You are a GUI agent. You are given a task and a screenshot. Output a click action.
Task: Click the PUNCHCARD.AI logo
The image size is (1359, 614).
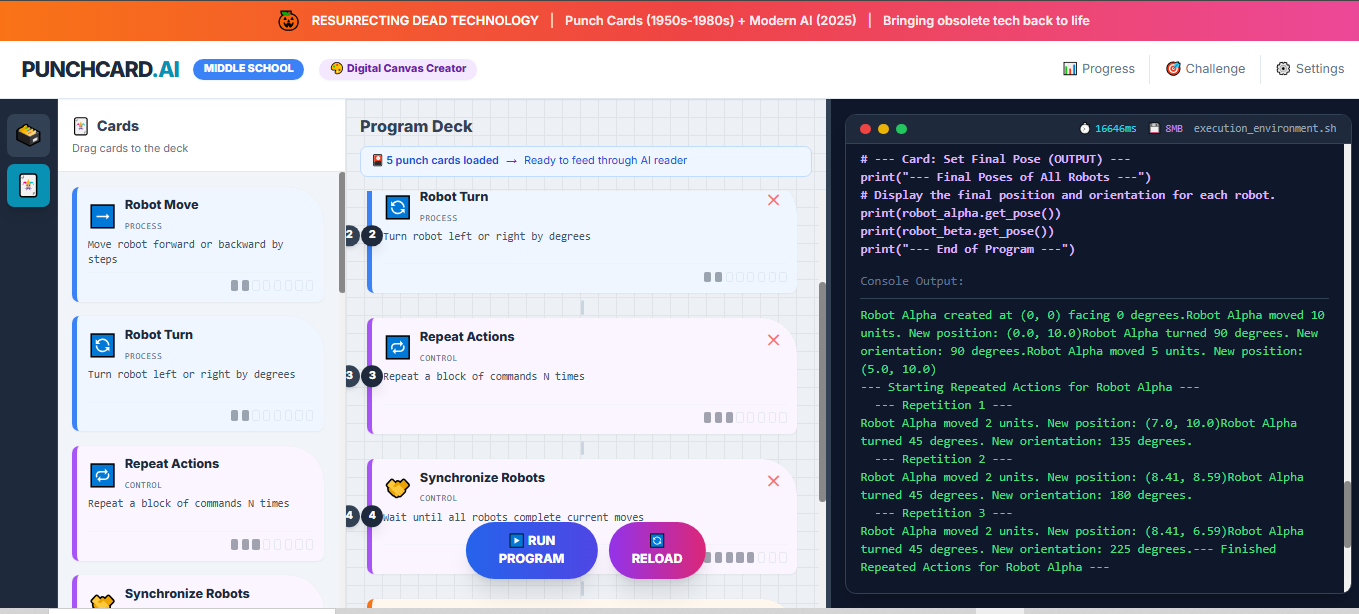point(101,69)
